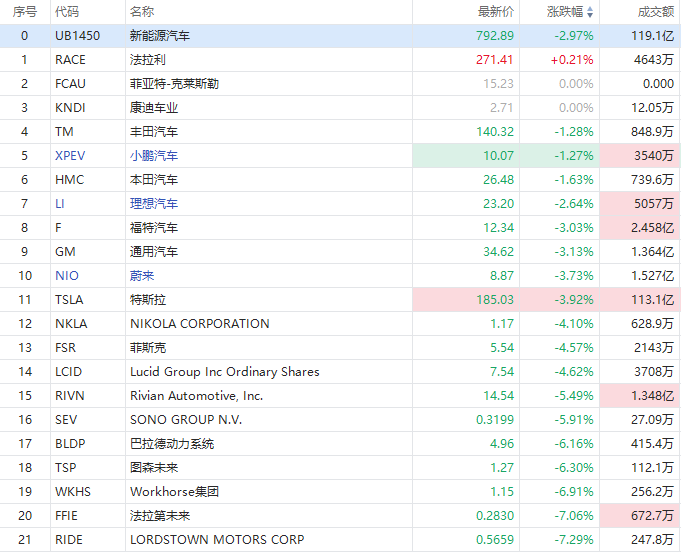Select 通用汽车 name cell
Viewport: 681px width, 552px height.
click(154, 251)
